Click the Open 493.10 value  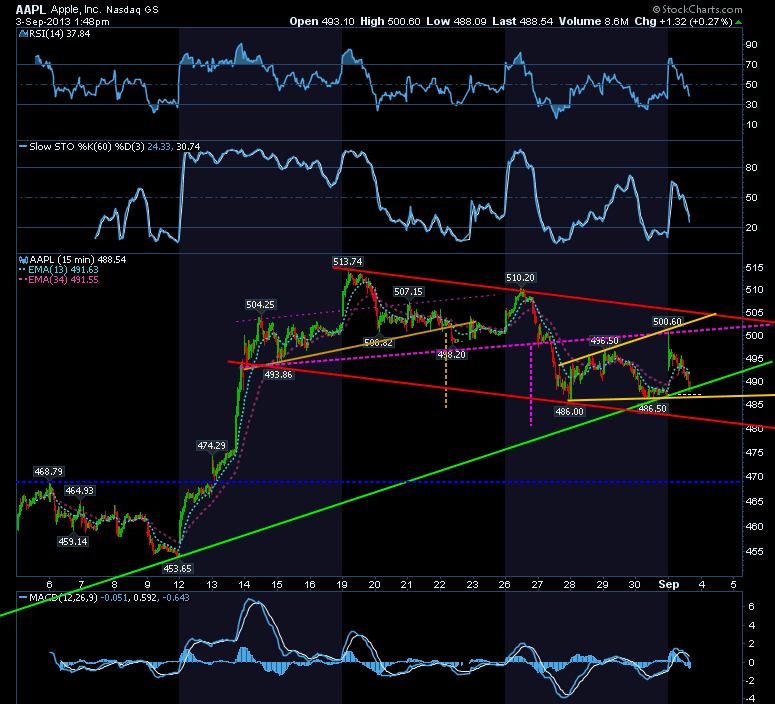click(x=322, y=21)
